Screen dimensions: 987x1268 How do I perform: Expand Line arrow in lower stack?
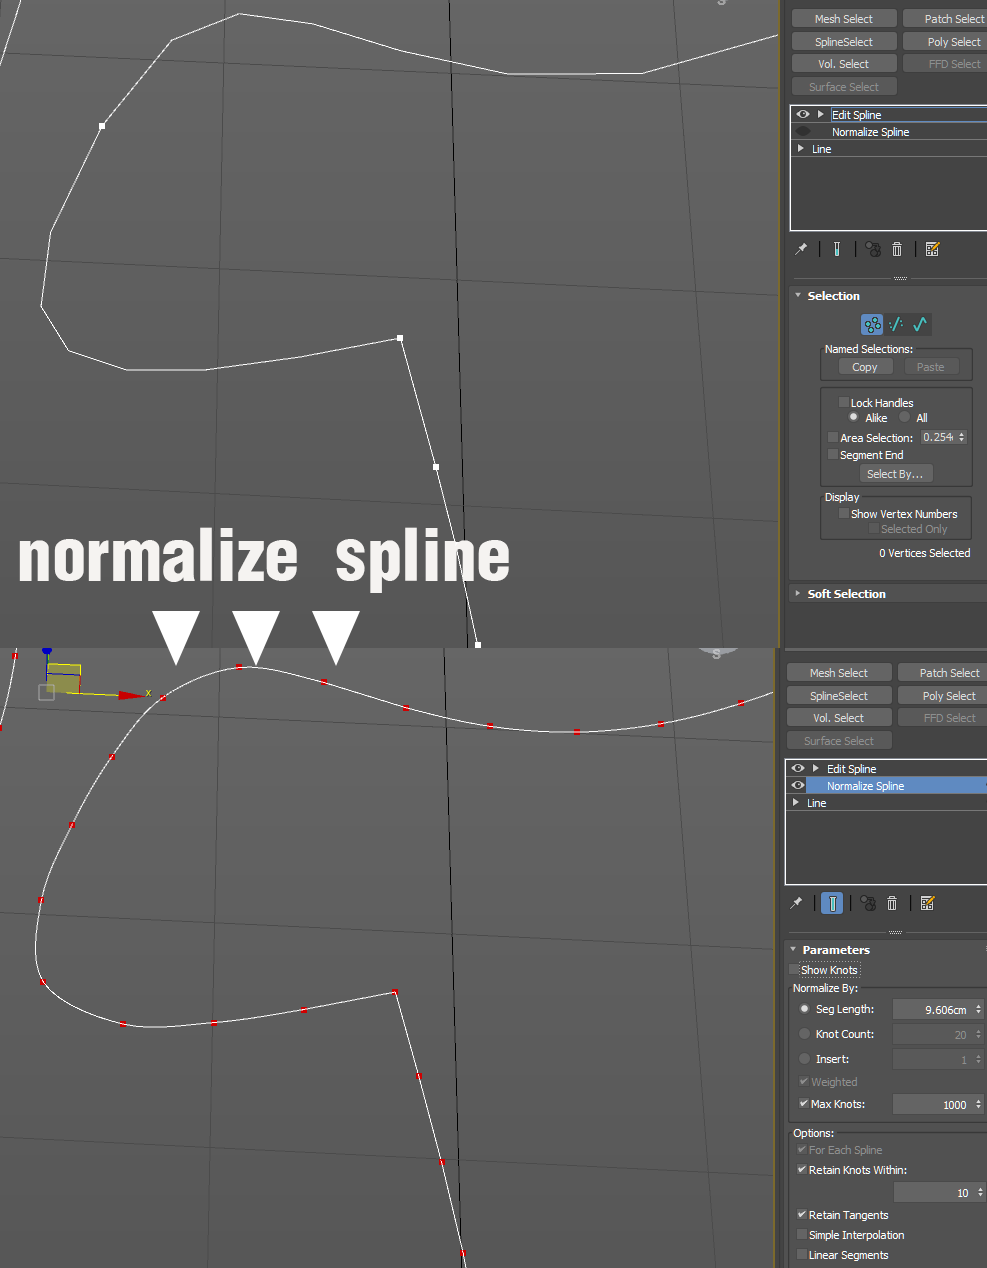pyautogui.click(x=796, y=802)
